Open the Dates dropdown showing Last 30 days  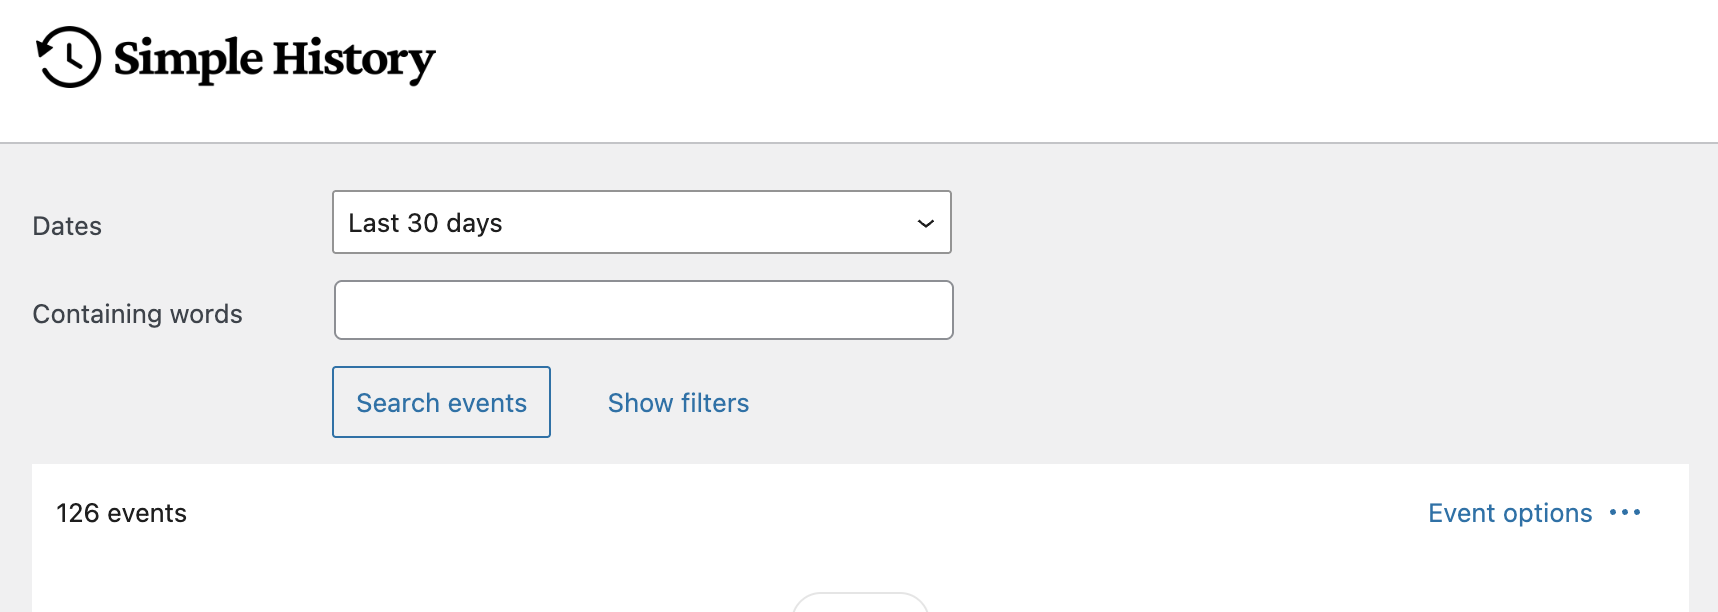(x=642, y=222)
